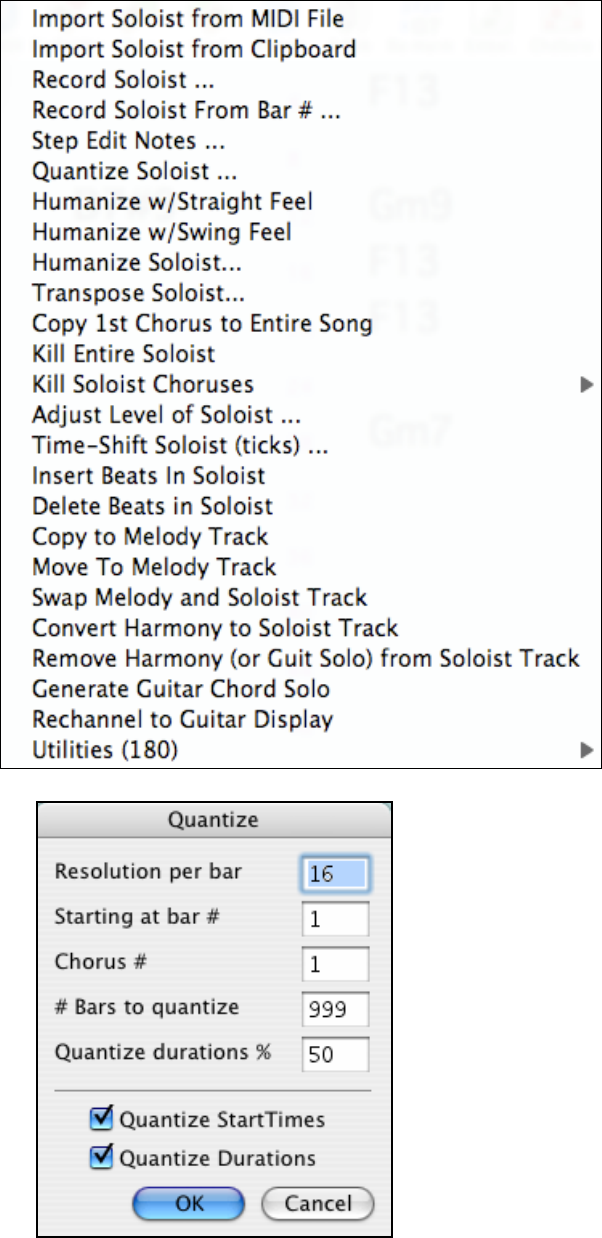Screen dimensions: 602x1238
Task: Choose Kill Entire Soloist
Action: pos(124,354)
